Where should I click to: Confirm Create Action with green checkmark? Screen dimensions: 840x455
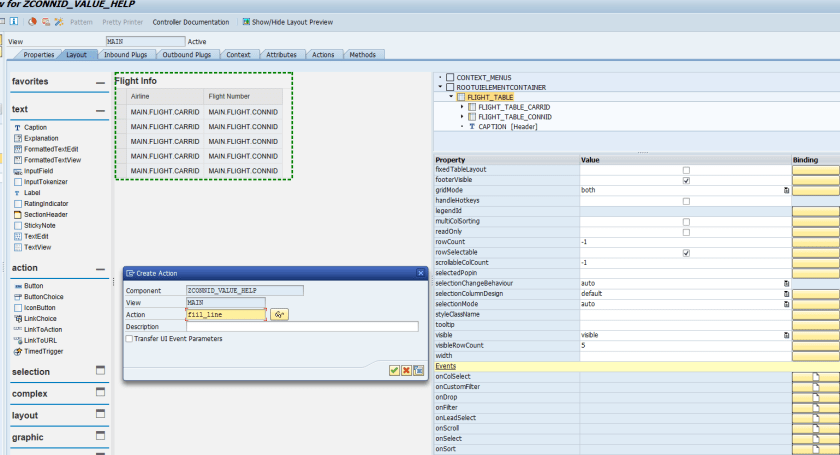coord(394,370)
